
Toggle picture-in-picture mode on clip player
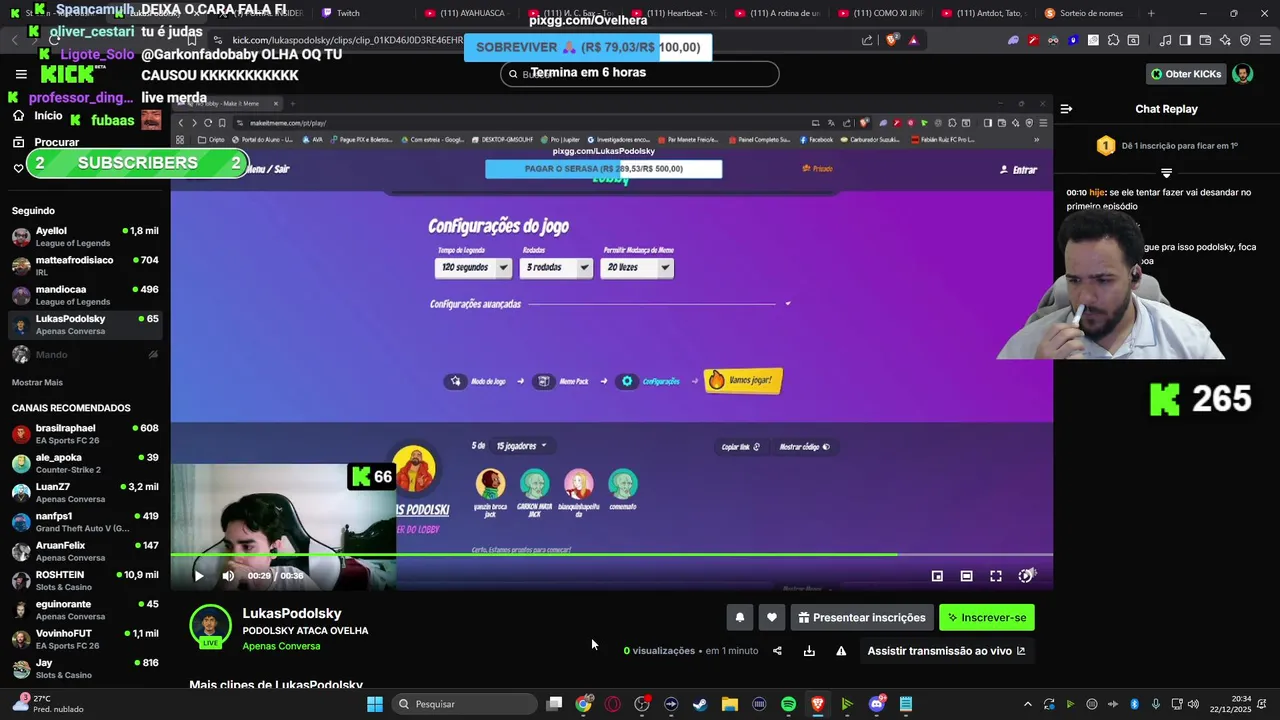937,576
